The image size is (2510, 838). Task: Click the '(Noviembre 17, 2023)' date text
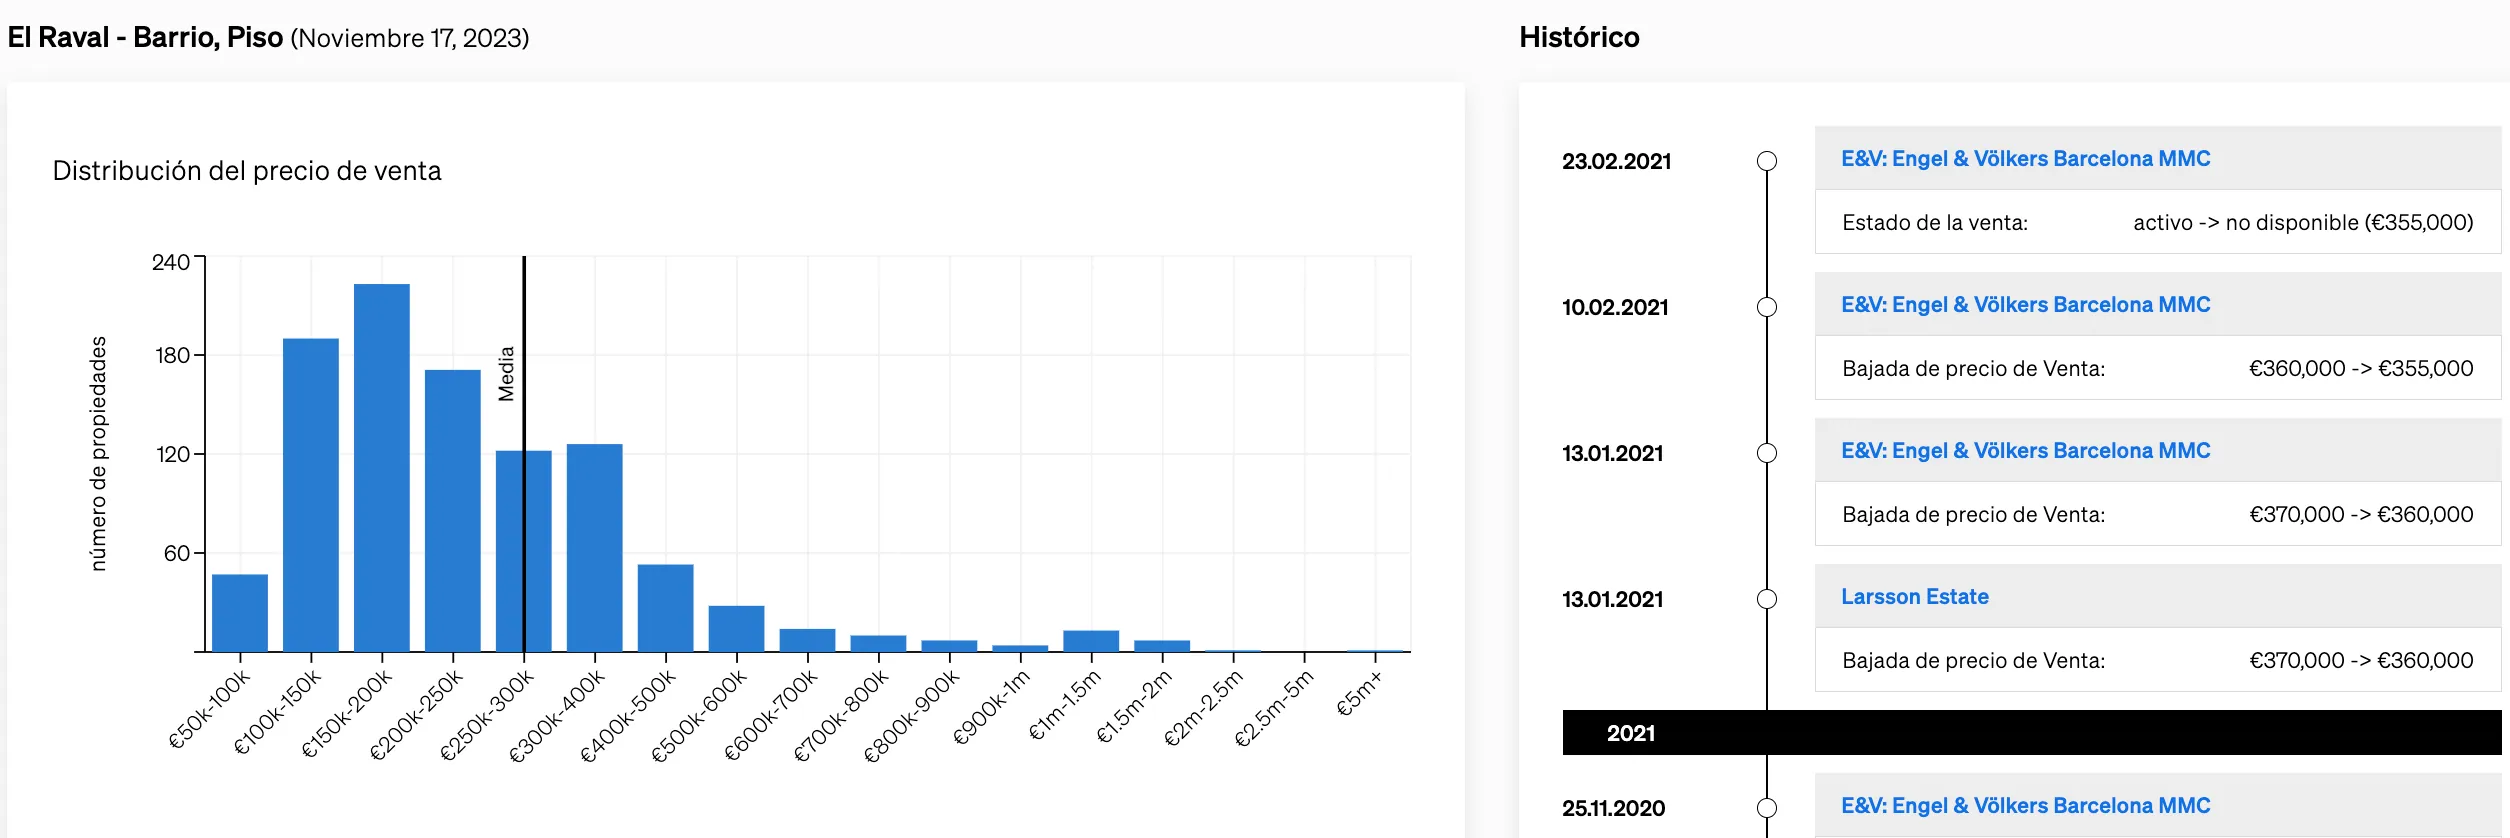click(410, 38)
